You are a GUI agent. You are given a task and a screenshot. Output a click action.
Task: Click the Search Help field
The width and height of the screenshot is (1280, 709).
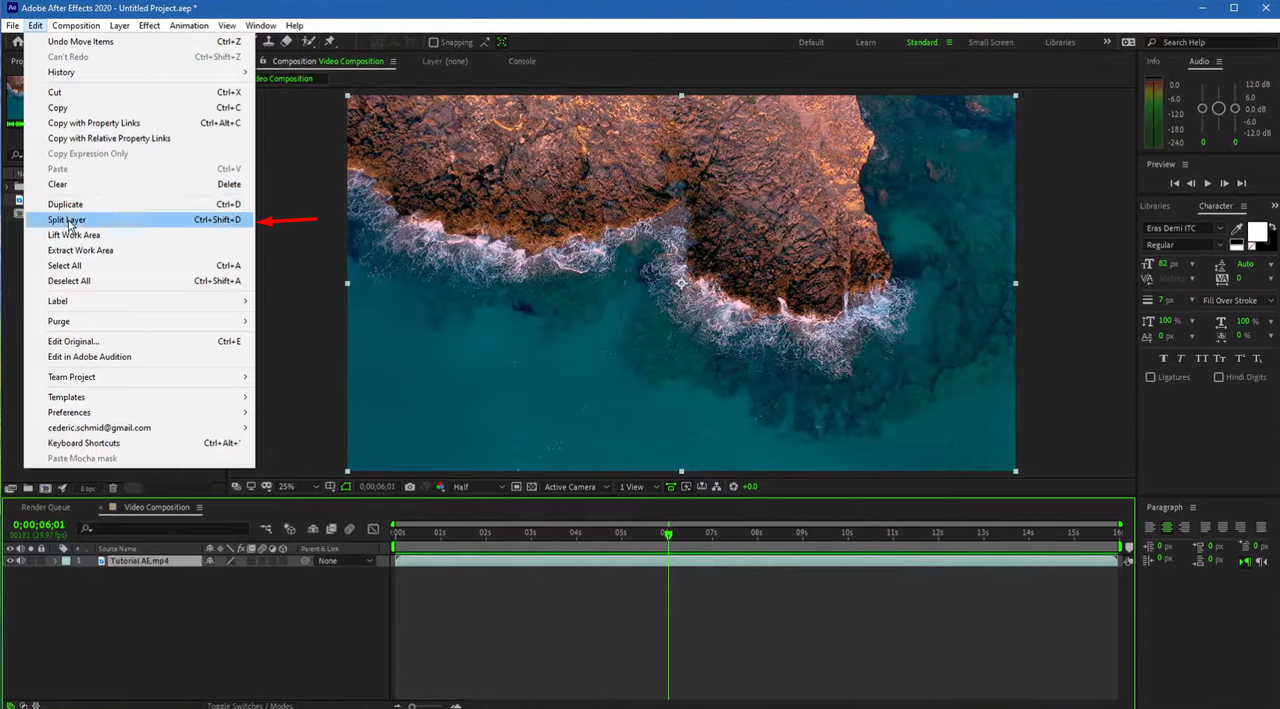(1213, 42)
